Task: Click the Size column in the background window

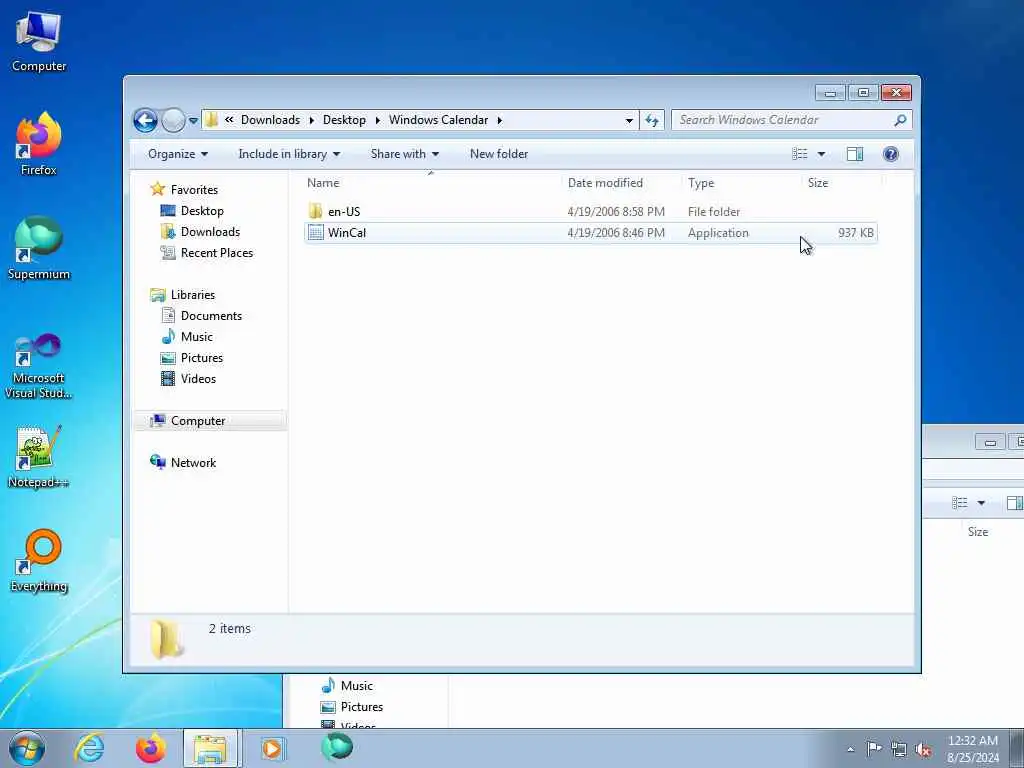Action: point(978,532)
